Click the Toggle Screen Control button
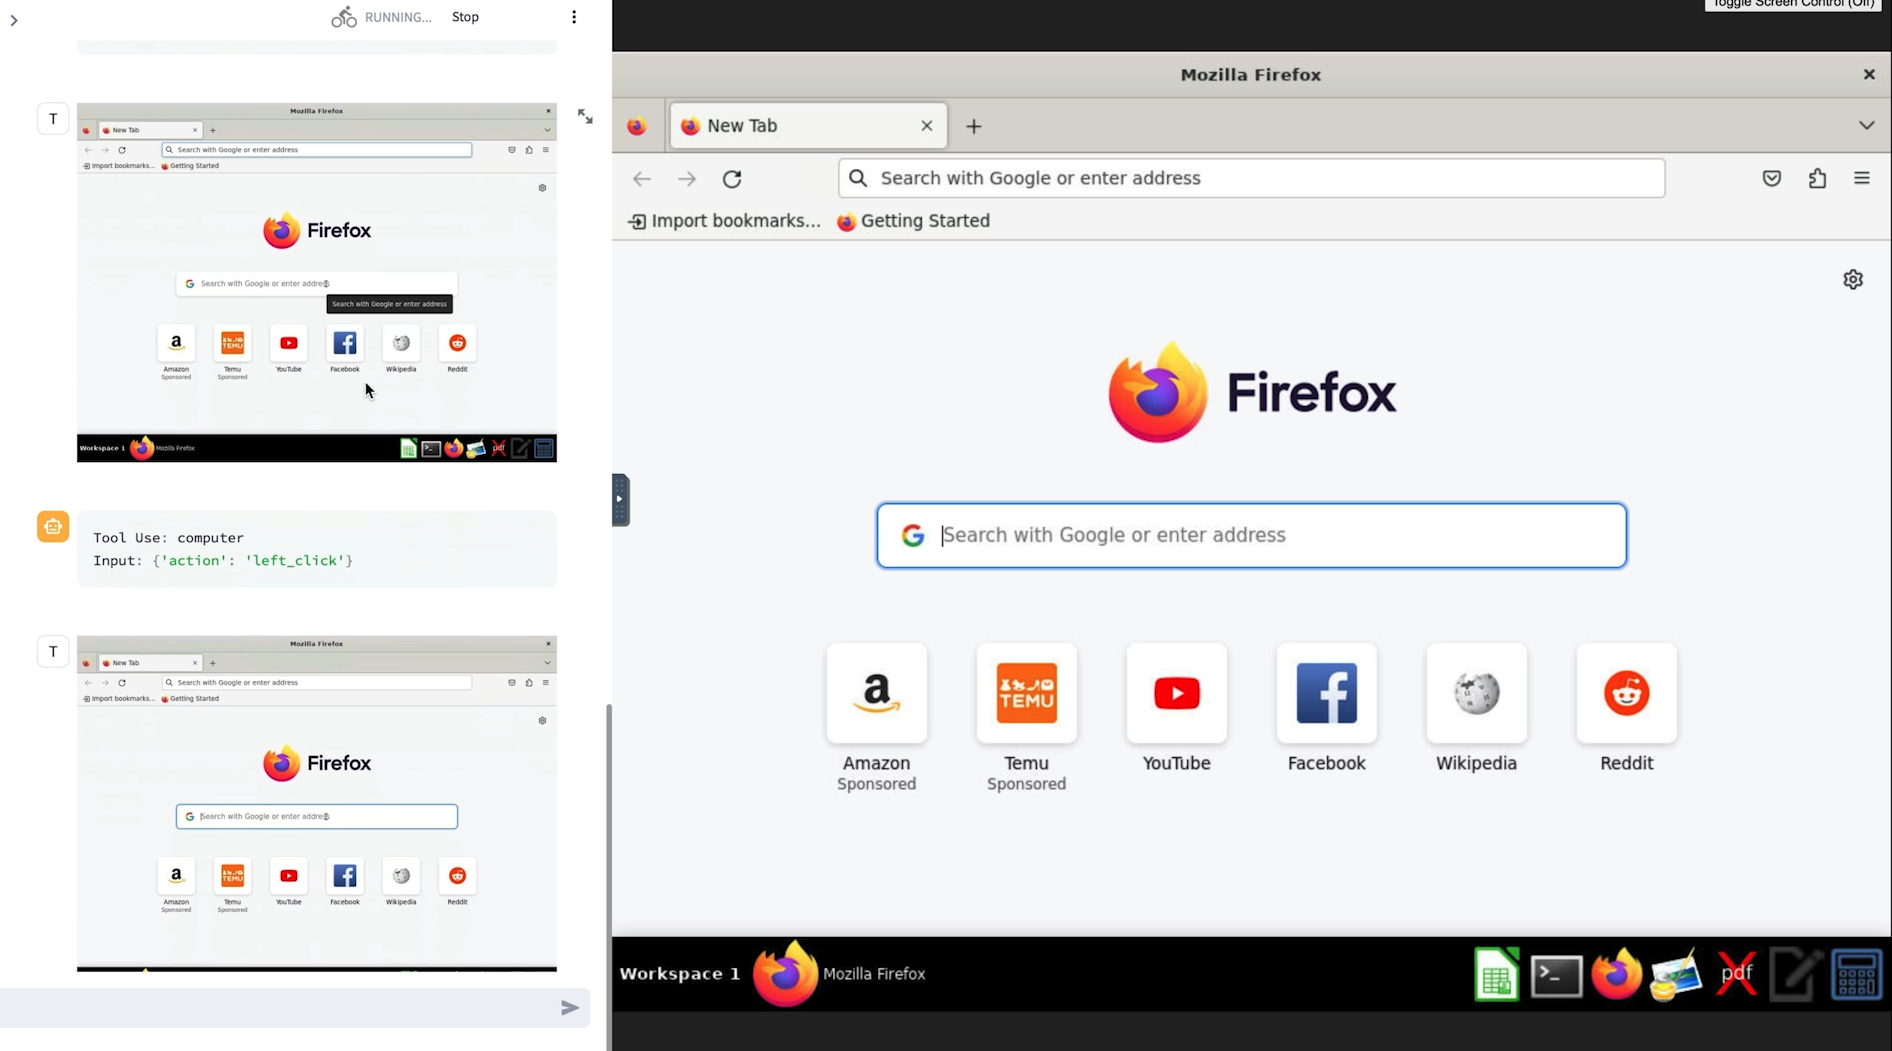 tap(1793, 5)
